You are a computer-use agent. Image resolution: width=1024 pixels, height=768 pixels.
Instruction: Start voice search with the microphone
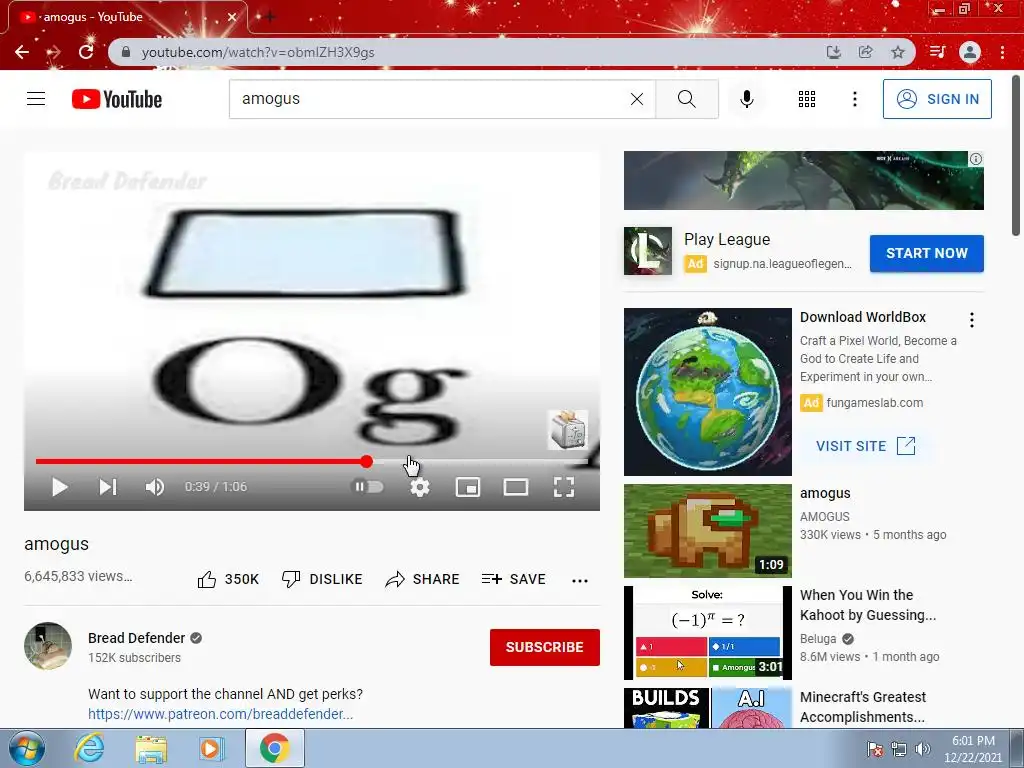coord(746,99)
